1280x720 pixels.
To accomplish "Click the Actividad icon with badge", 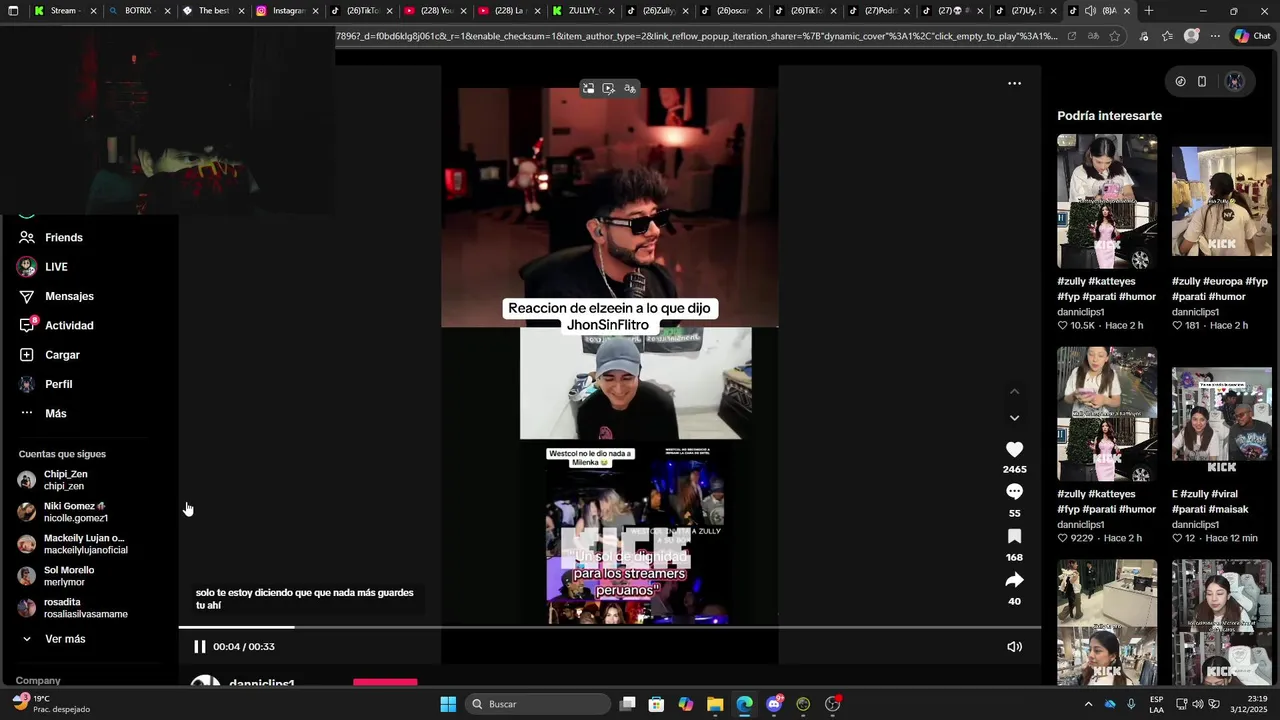I will pyautogui.click(x=27, y=325).
